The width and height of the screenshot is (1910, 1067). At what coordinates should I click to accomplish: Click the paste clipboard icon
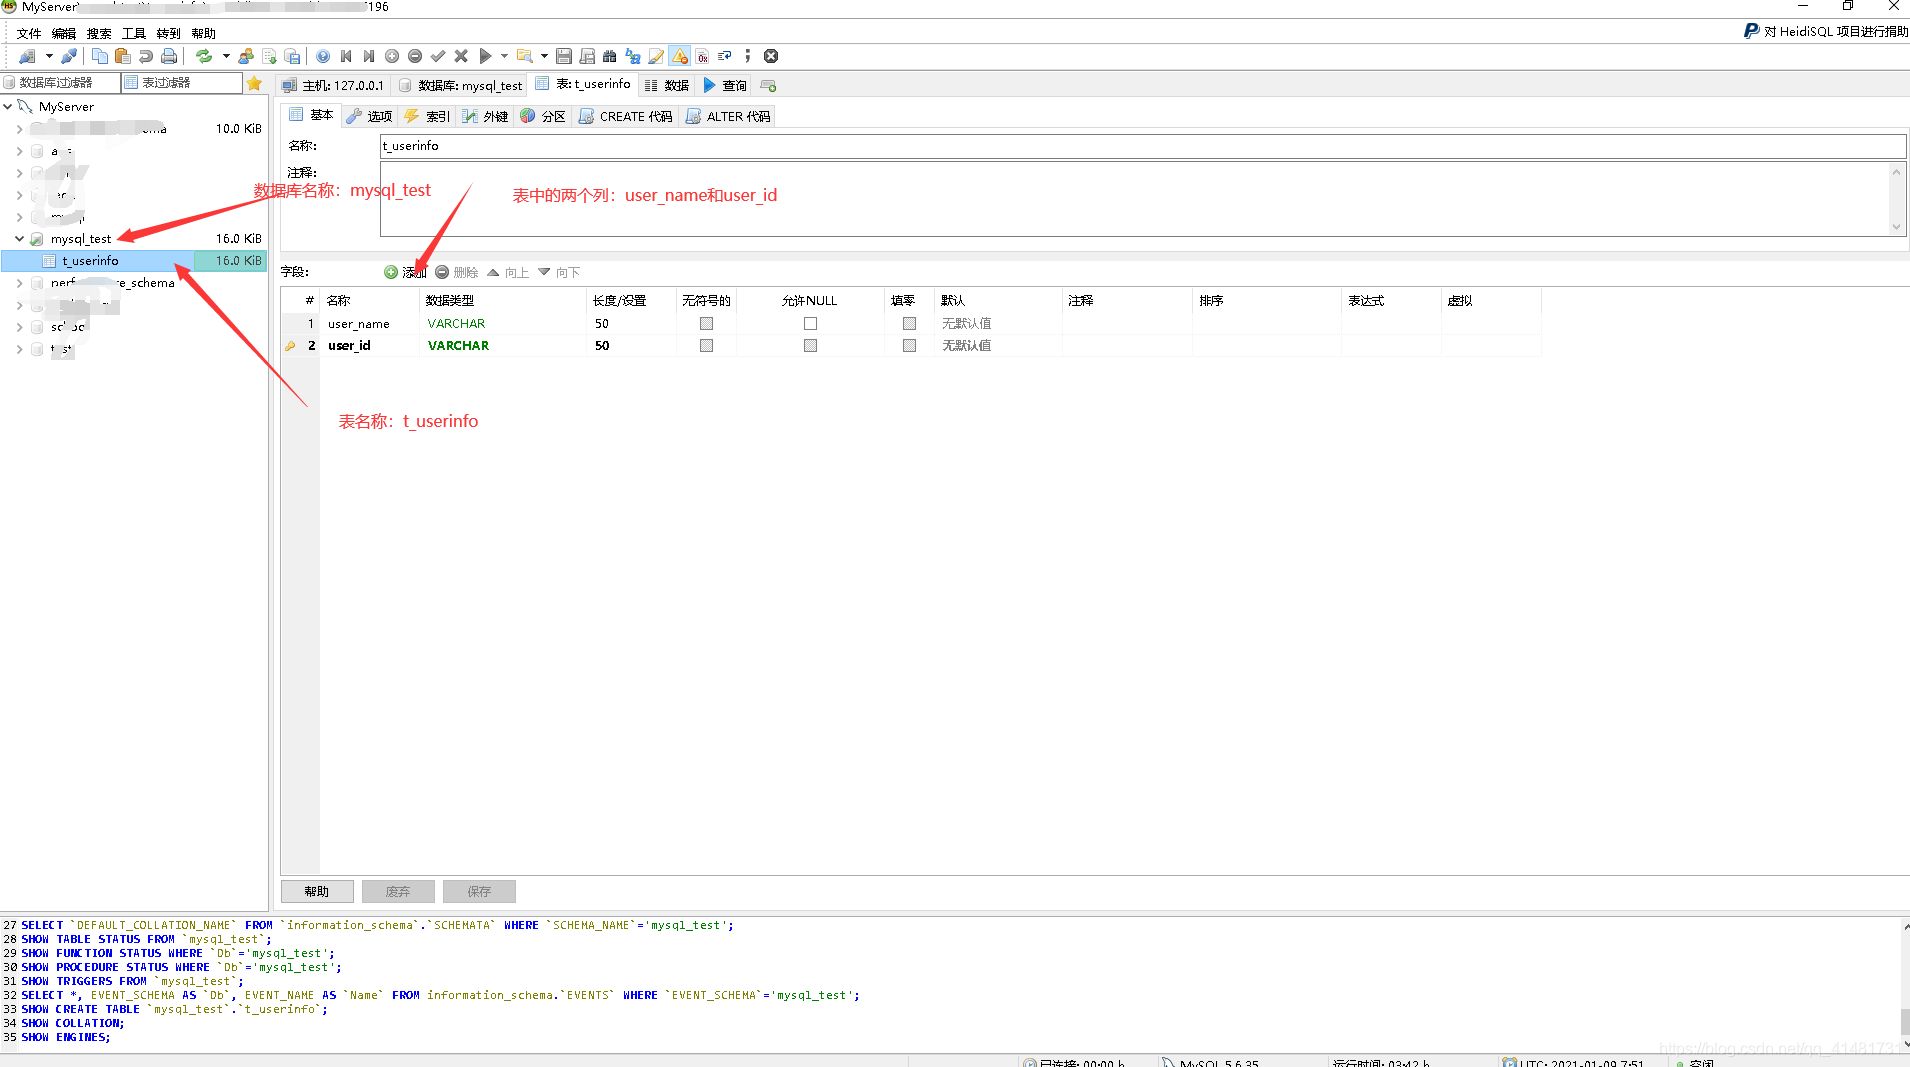tap(123, 56)
